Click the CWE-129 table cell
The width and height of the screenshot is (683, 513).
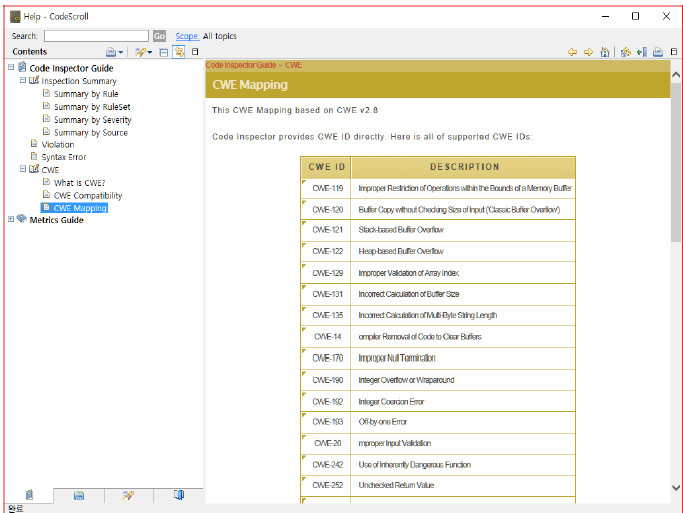coord(328,273)
